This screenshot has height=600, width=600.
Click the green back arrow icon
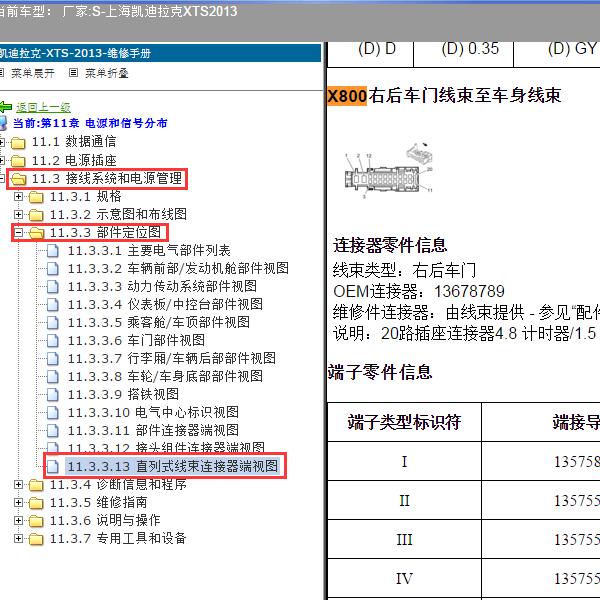tap(6, 107)
